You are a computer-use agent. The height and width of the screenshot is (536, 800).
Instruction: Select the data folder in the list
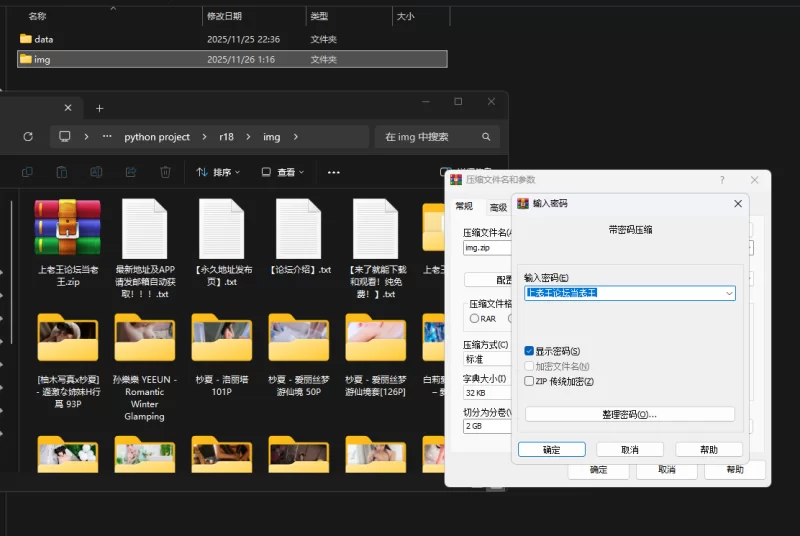[x=43, y=39]
